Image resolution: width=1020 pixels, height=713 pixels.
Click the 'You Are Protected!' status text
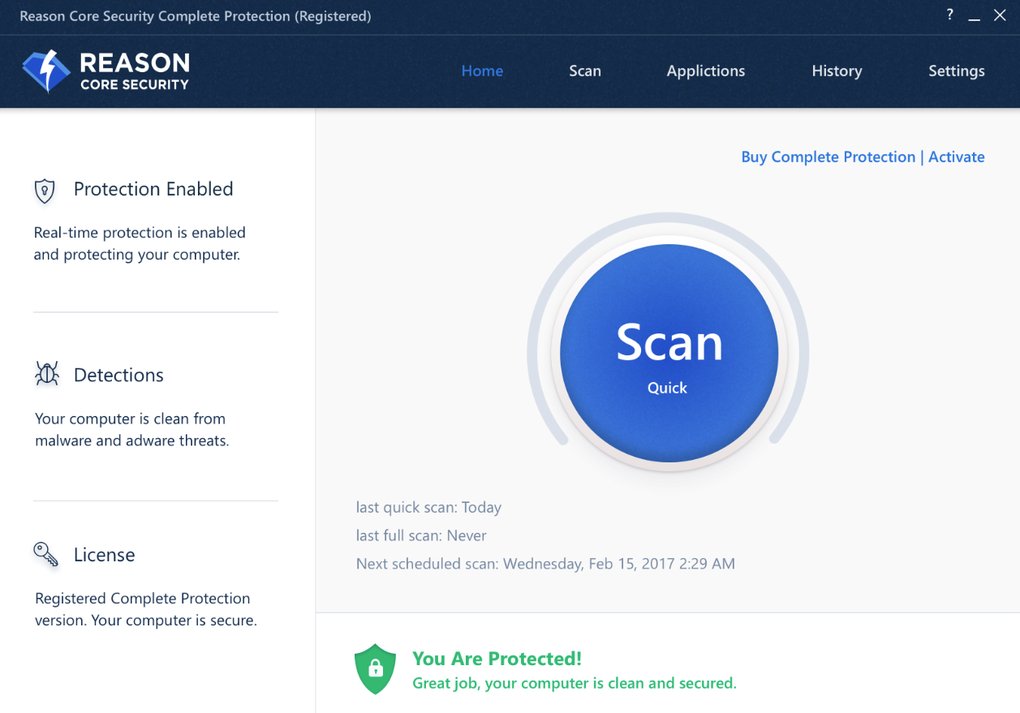(497, 658)
